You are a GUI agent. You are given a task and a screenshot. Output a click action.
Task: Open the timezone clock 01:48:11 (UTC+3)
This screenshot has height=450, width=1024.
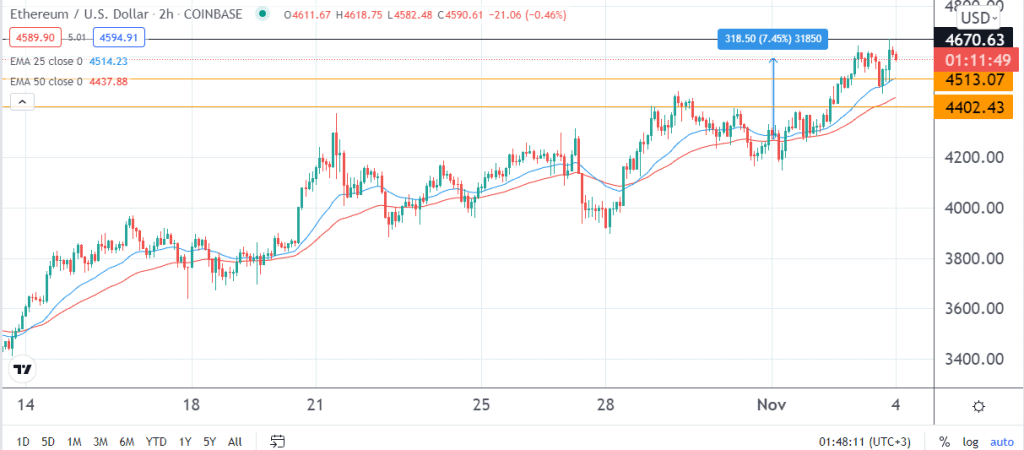pos(865,442)
